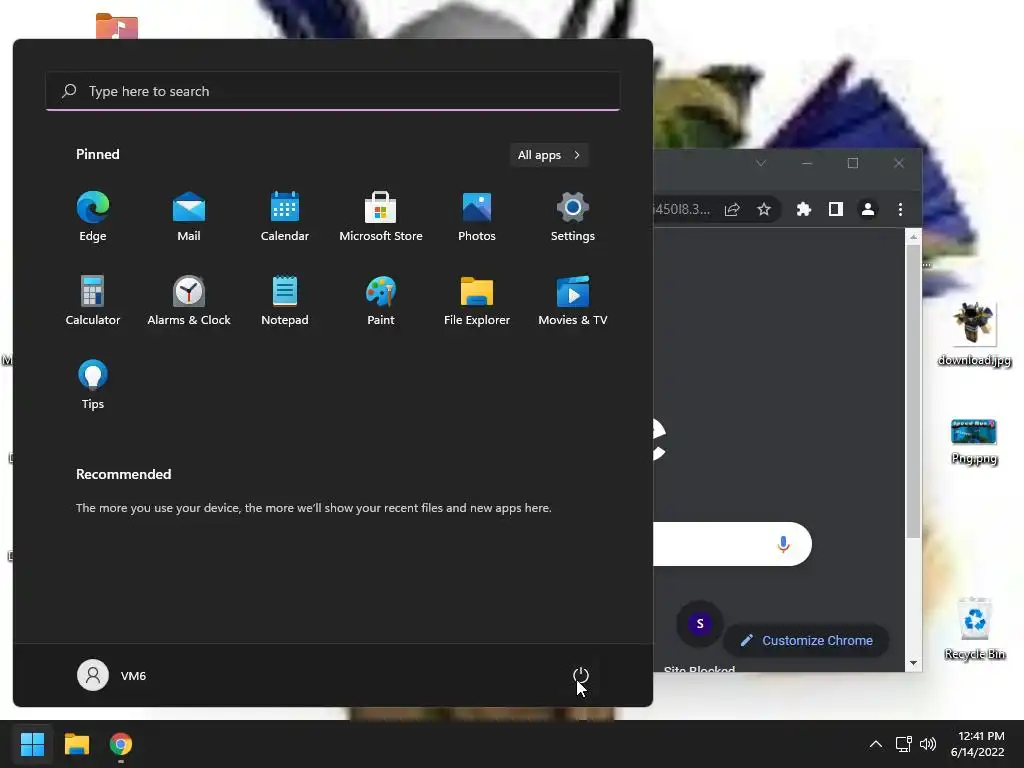This screenshot has height=768, width=1024.
Task: Click Chrome's share this page icon
Action: [731, 209]
